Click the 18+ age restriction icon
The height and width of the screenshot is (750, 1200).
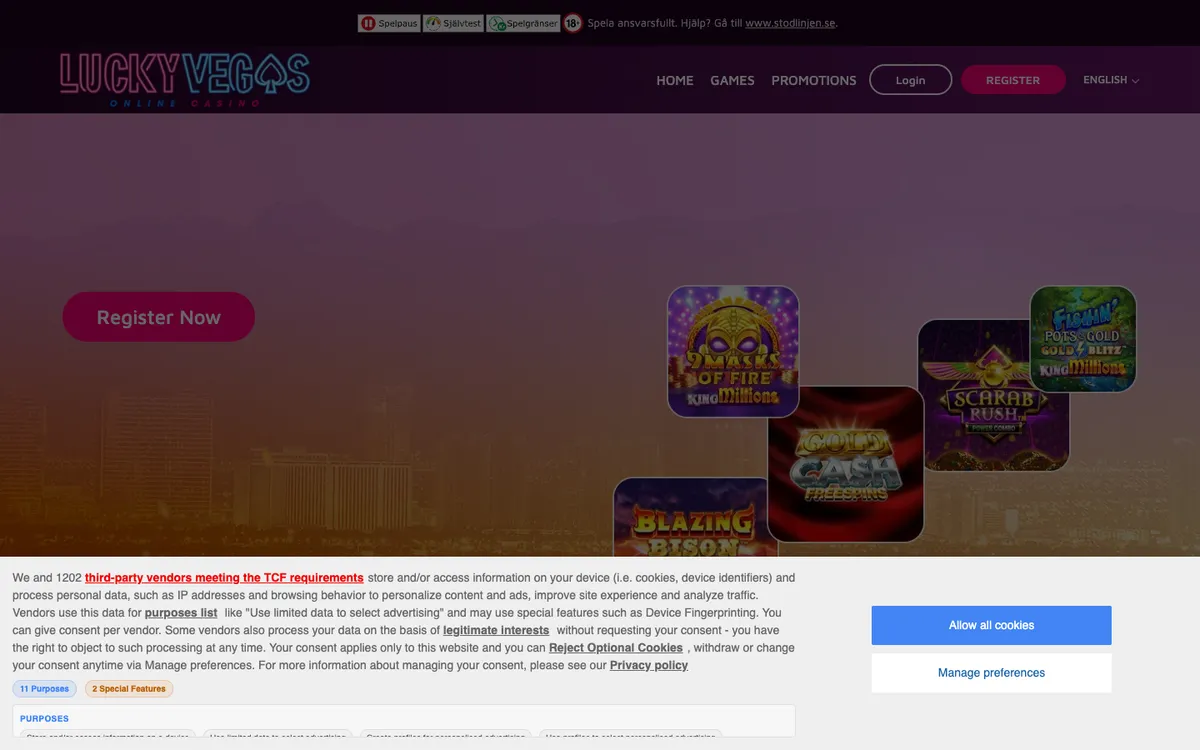[572, 23]
